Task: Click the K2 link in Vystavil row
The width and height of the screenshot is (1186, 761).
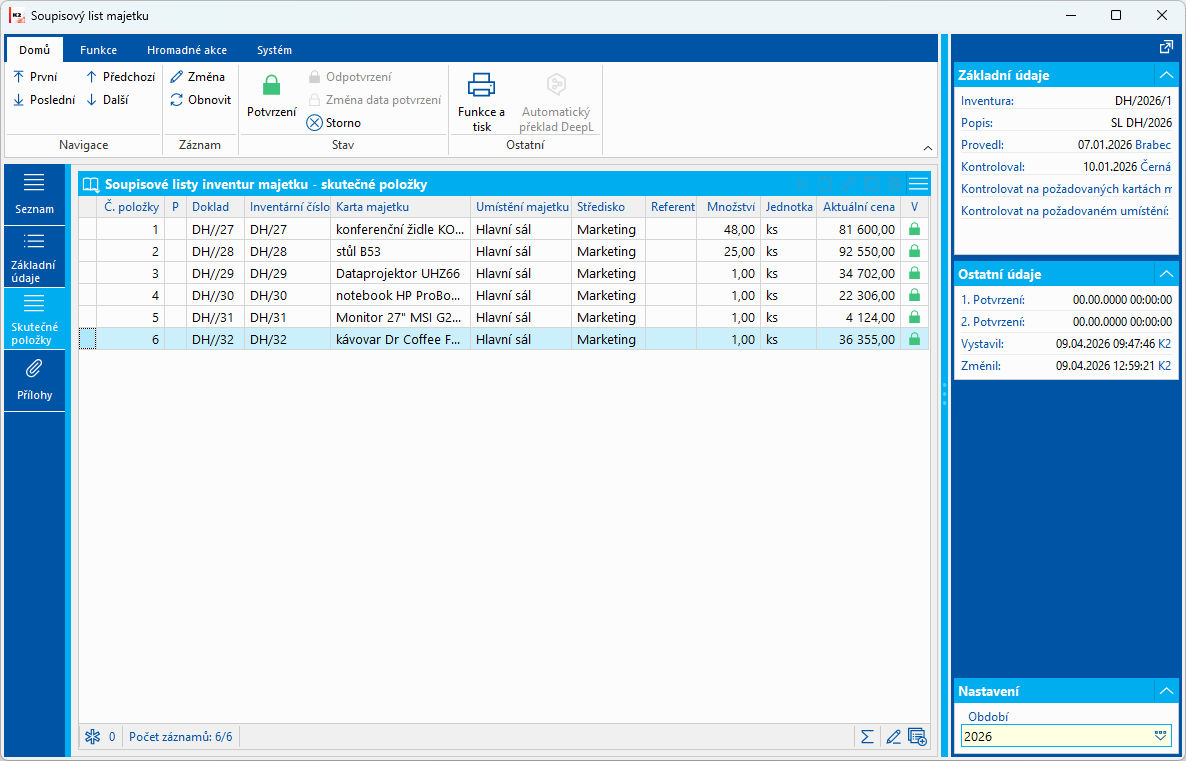Action: (x=1165, y=344)
